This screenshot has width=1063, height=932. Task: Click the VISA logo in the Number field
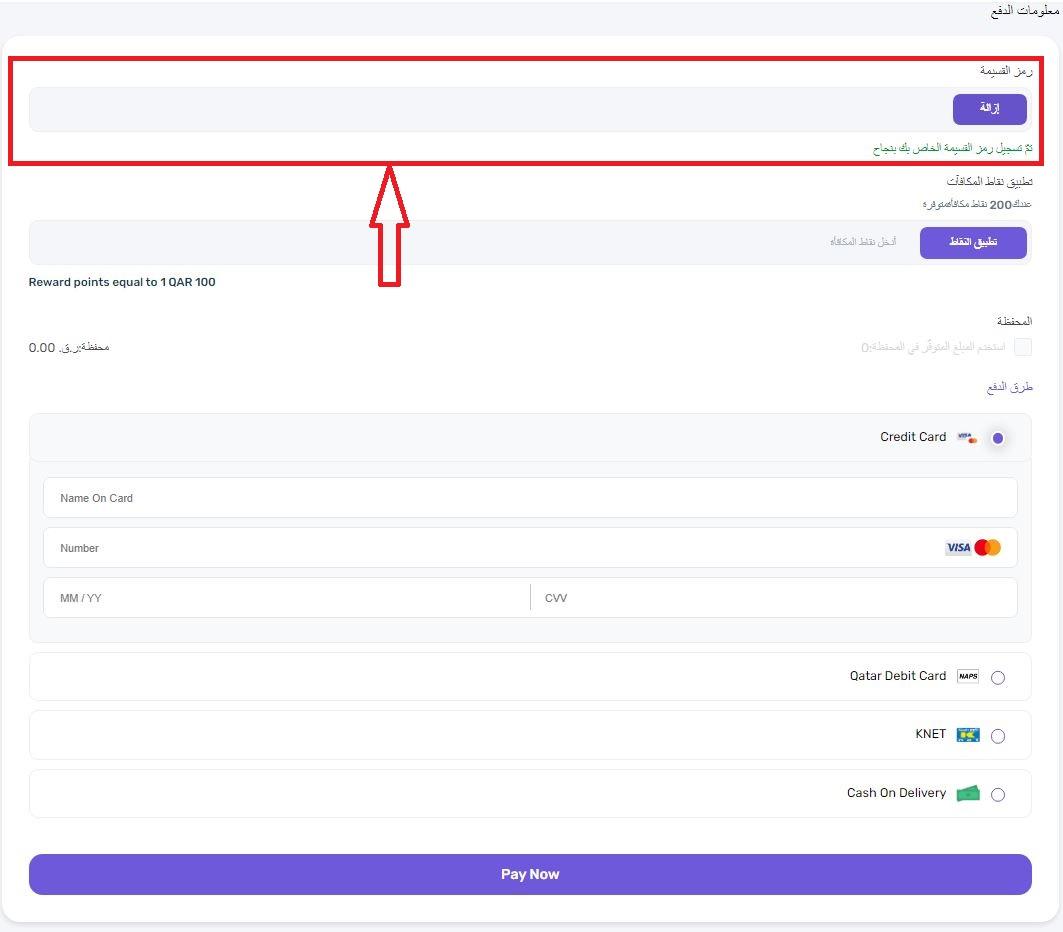coord(958,548)
